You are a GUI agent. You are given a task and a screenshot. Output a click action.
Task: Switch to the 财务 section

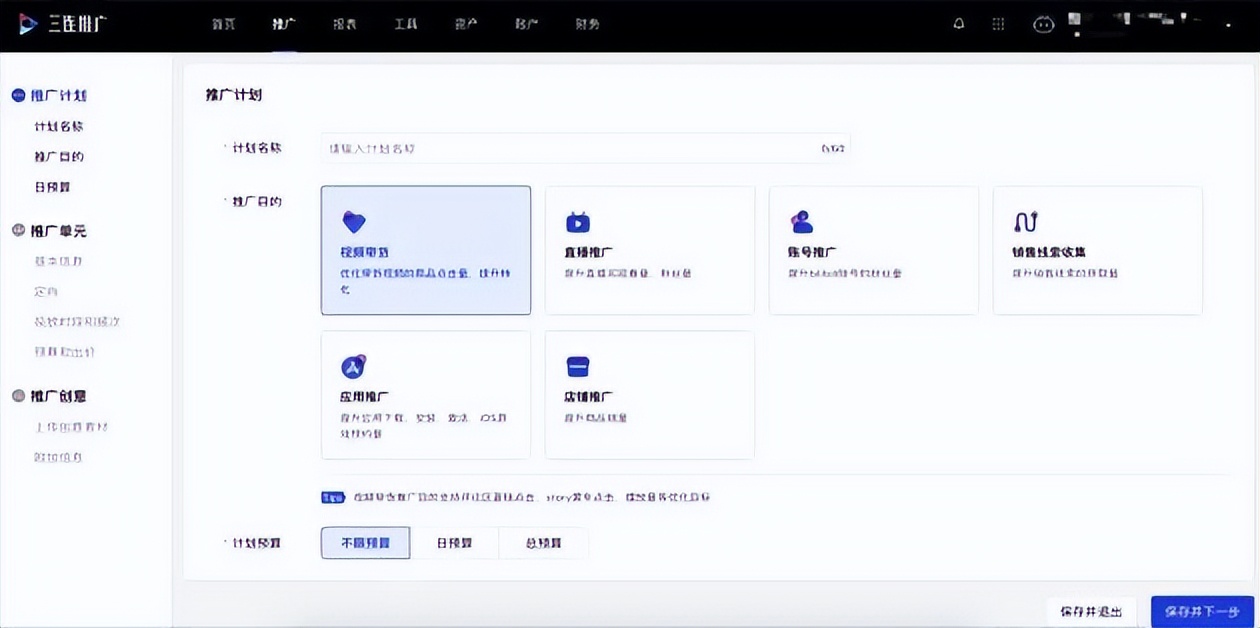click(587, 24)
